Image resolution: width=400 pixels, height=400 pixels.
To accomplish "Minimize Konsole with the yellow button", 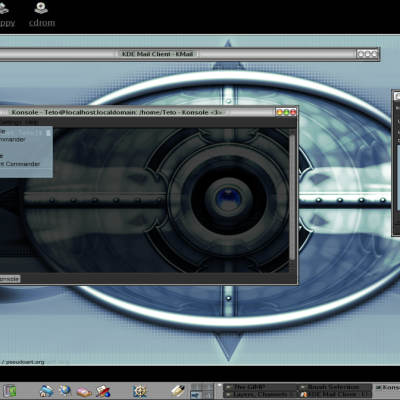I will pyautogui.click(x=279, y=112).
